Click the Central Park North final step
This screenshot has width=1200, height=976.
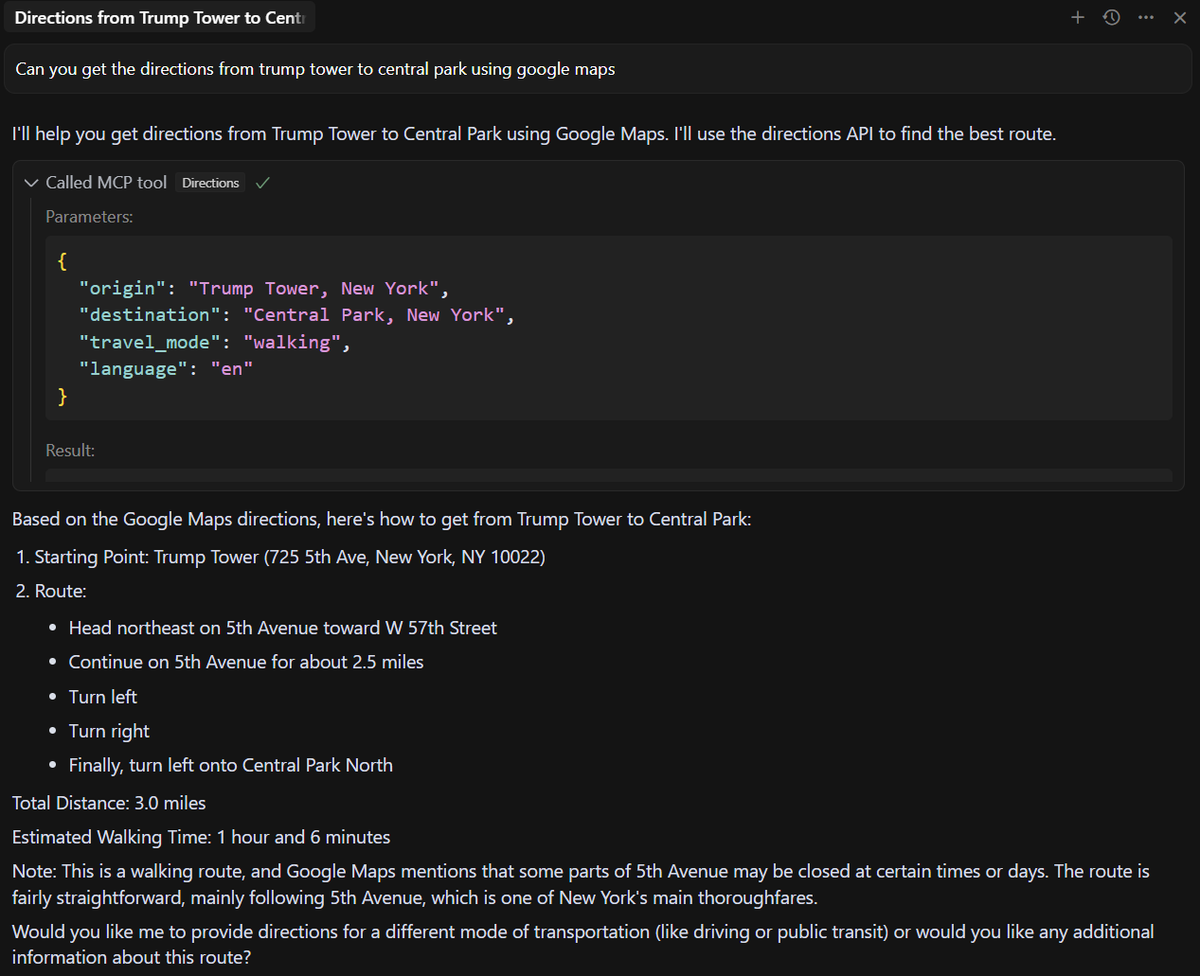point(231,765)
